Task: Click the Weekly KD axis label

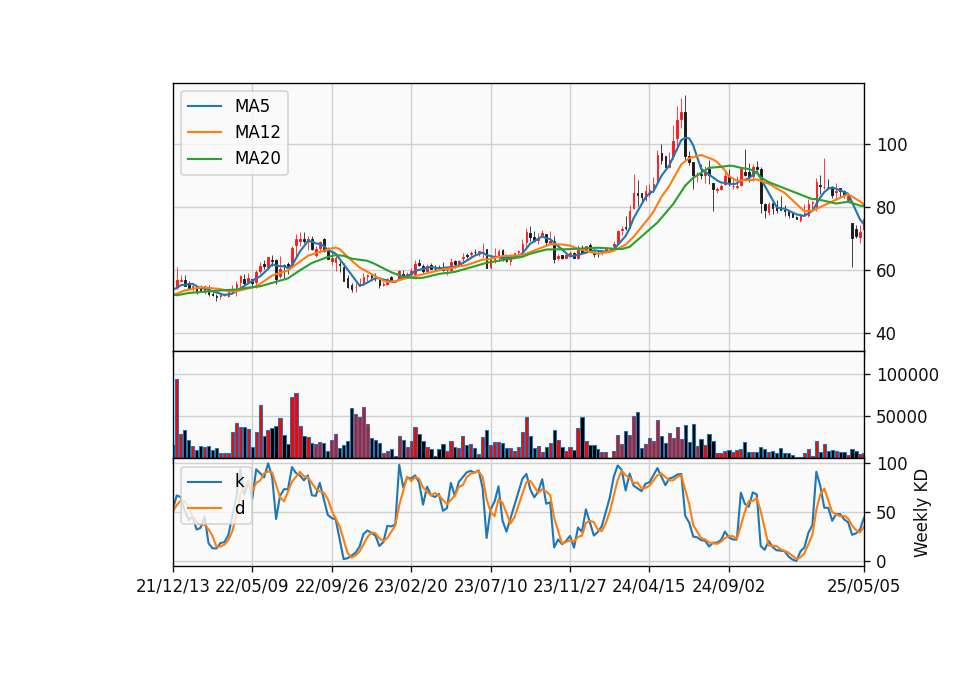Action: pos(920,513)
